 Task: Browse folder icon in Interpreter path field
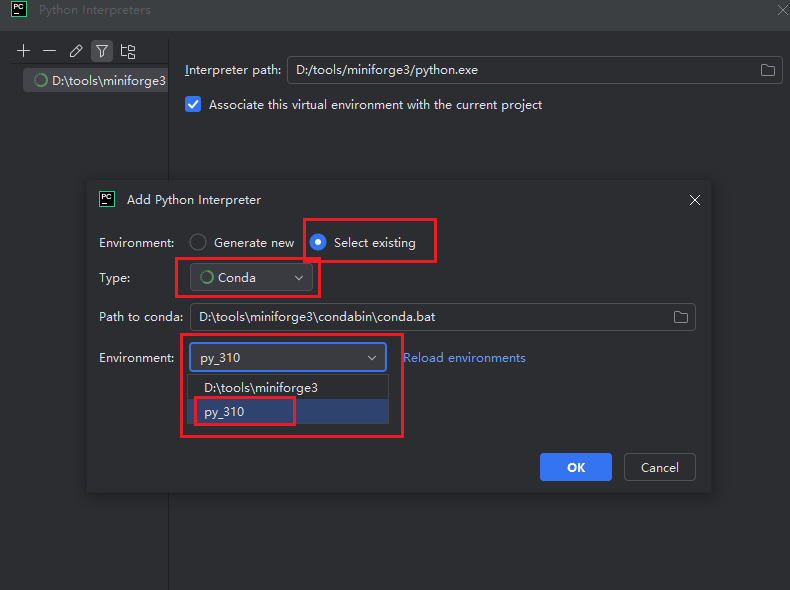768,71
